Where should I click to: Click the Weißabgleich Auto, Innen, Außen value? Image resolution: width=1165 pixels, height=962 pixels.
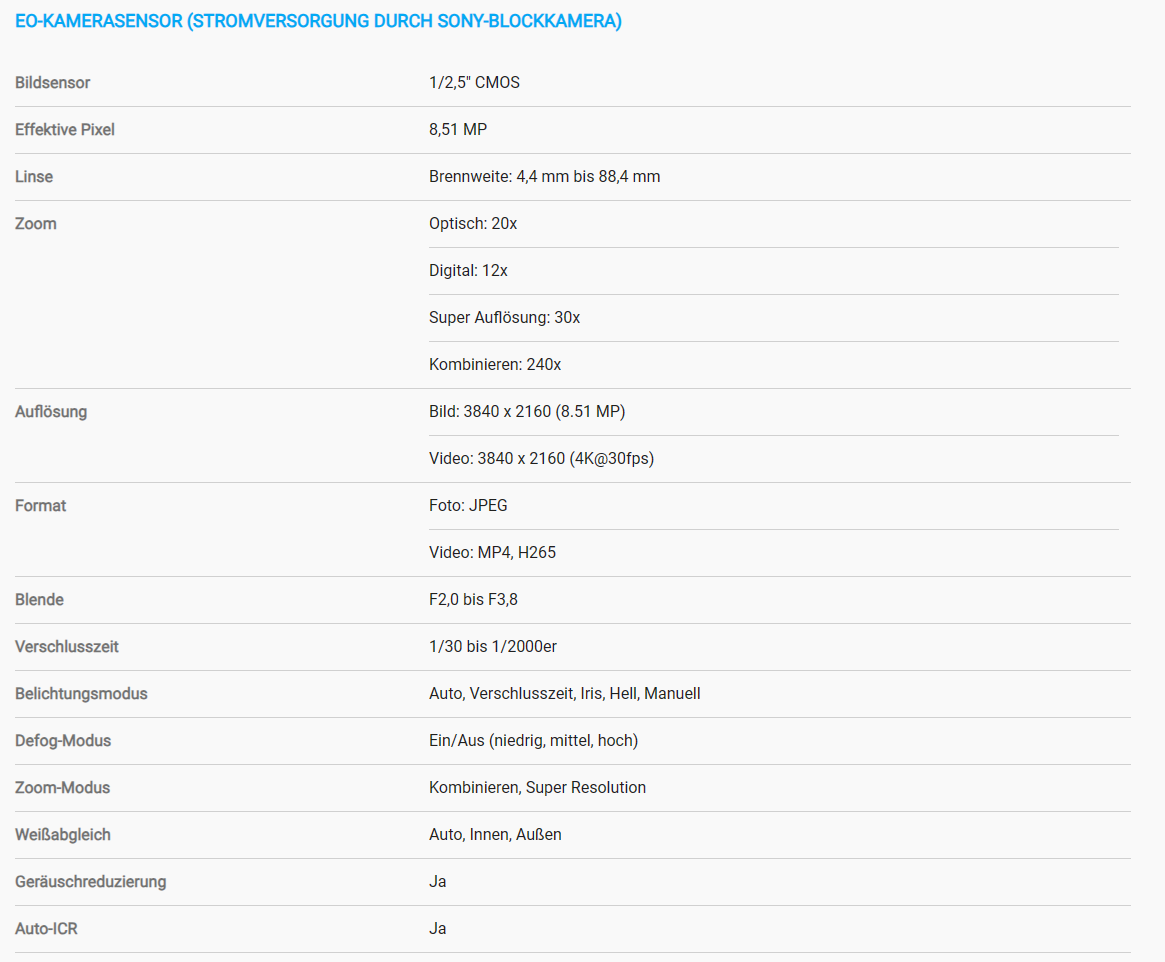(x=495, y=834)
